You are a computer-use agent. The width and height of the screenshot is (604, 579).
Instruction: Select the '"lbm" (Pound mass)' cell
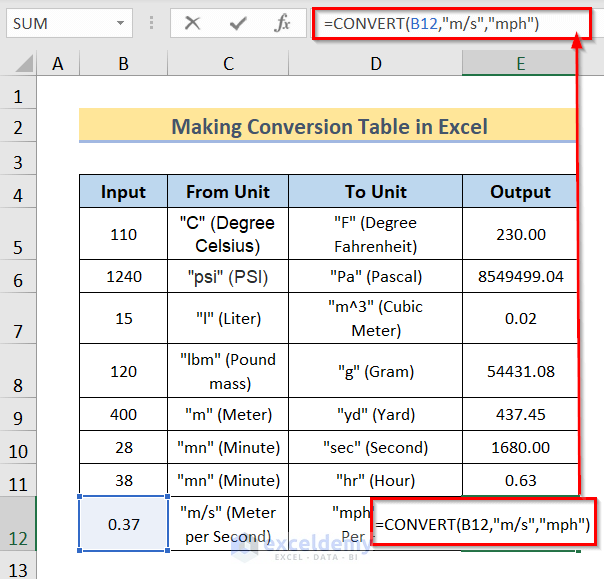pyautogui.click(x=228, y=371)
